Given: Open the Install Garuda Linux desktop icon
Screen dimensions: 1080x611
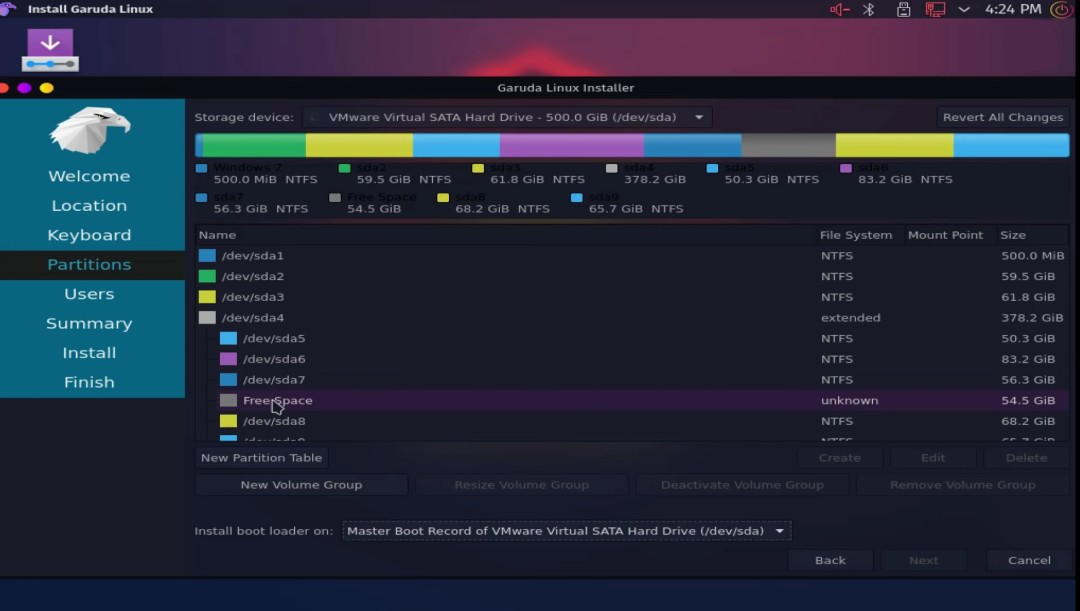Looking at the screenshot, I should (x=50, y=50).
